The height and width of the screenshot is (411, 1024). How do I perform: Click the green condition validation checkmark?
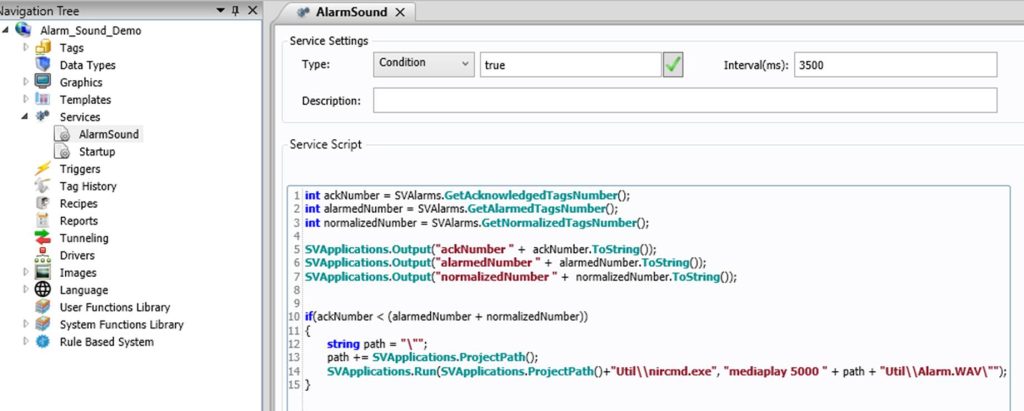pos(674,65)
